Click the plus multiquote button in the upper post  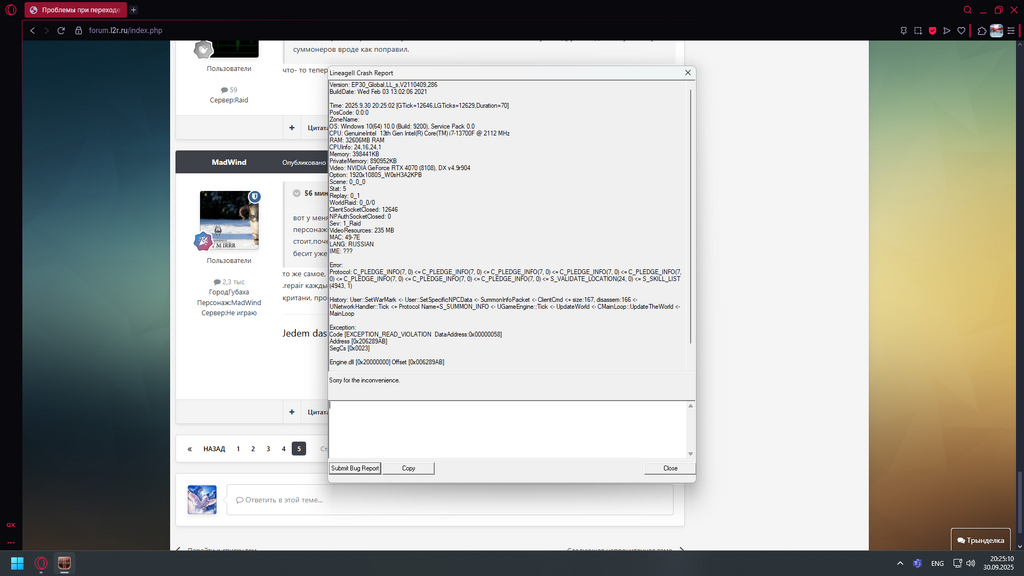tap(292, 127)
